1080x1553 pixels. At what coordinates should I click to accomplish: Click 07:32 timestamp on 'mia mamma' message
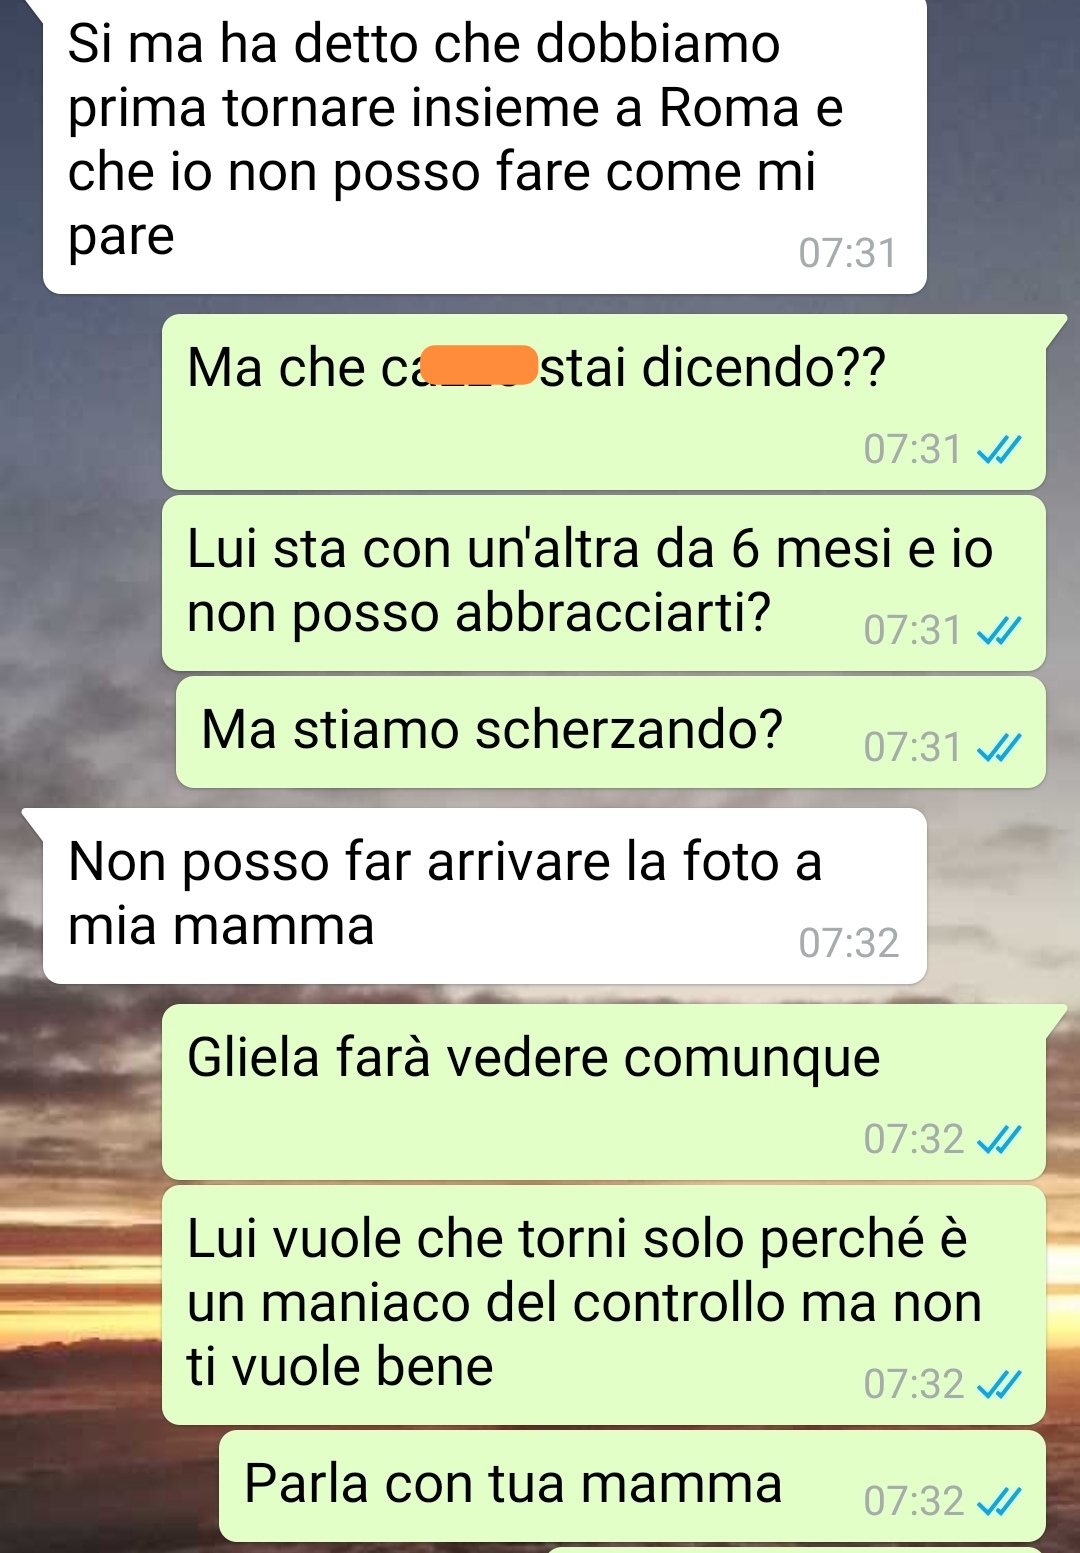pos(848,943)
